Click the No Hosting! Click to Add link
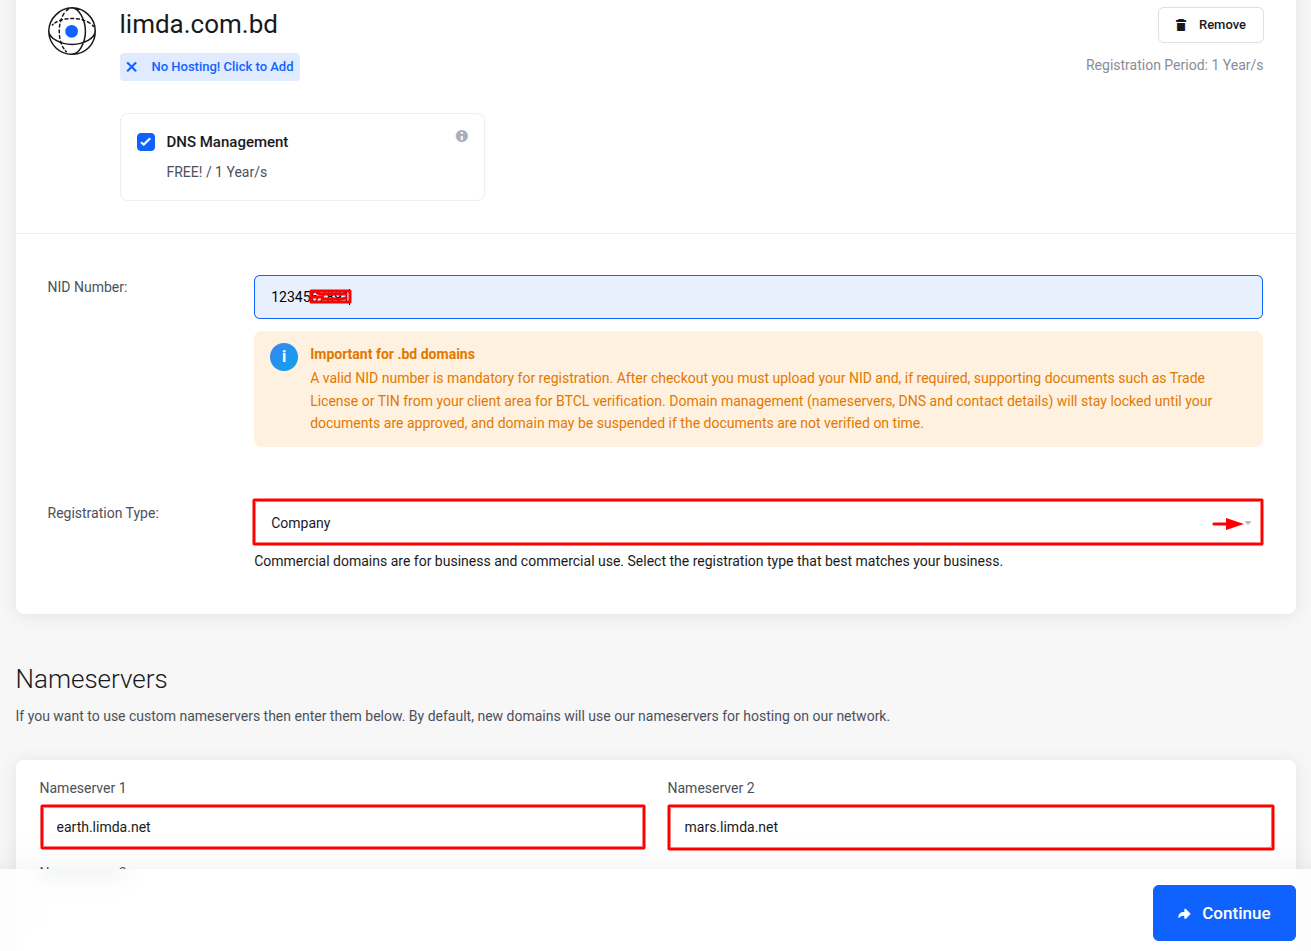Screen dimensions: 1311x951 (x=222, y=67)
